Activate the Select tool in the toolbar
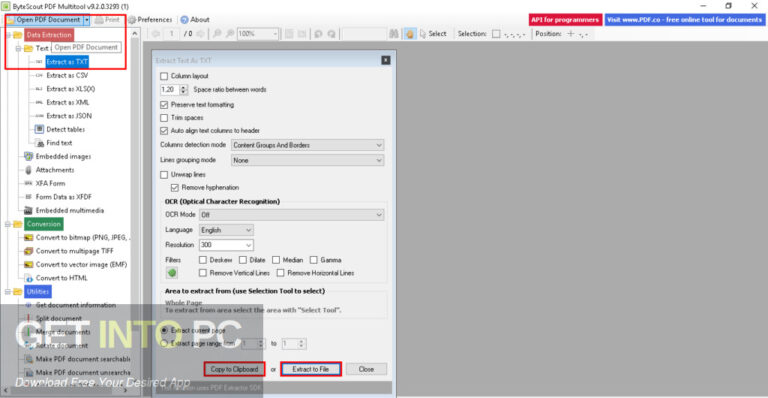Viewport: 768px width, 398px height. coord(433,34)
